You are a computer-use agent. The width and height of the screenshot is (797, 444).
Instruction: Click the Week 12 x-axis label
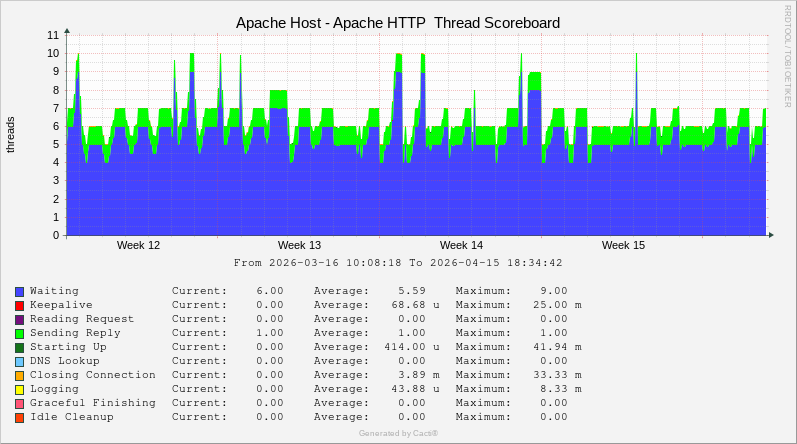138,245
